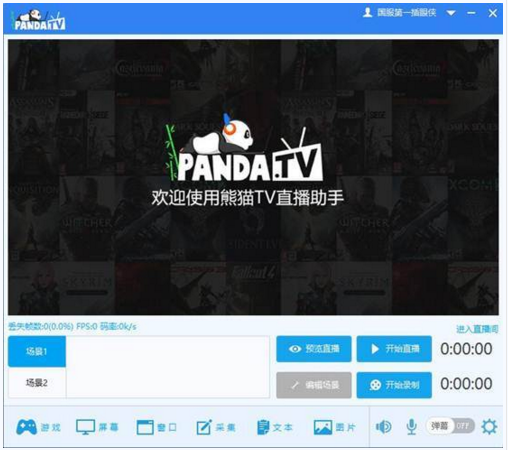The width and height of the screenshot is (508, 450).
Task: Click the speaker volume icon
Action: (384, 427)
